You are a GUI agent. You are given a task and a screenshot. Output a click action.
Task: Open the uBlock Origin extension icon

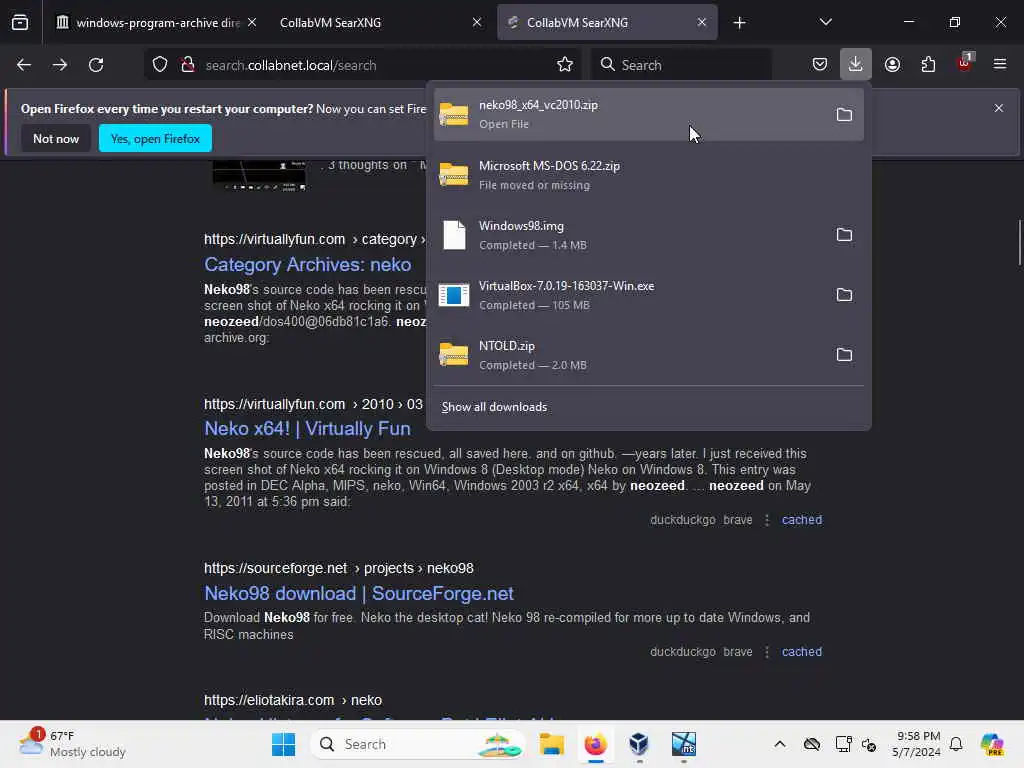[965, 63]
